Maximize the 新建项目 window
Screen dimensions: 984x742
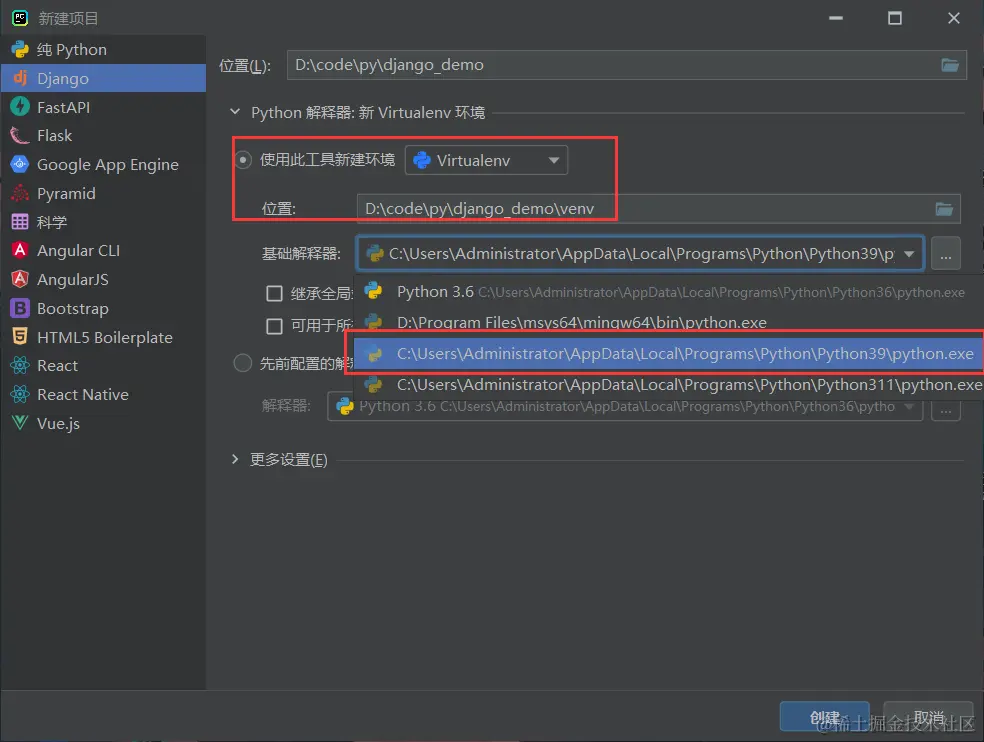tap(895, 18)
